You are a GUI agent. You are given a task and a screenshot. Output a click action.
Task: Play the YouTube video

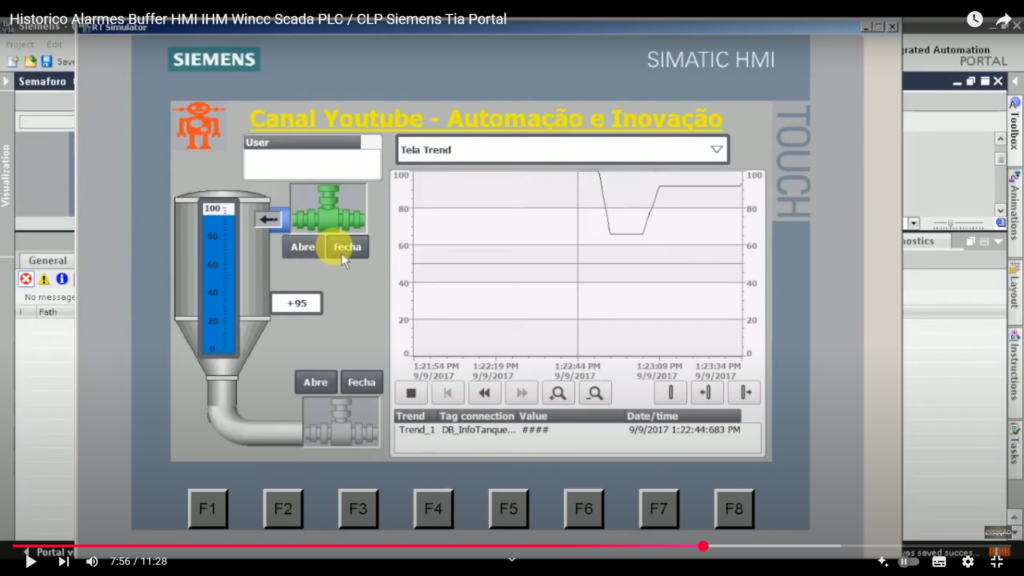coord(30,562)
